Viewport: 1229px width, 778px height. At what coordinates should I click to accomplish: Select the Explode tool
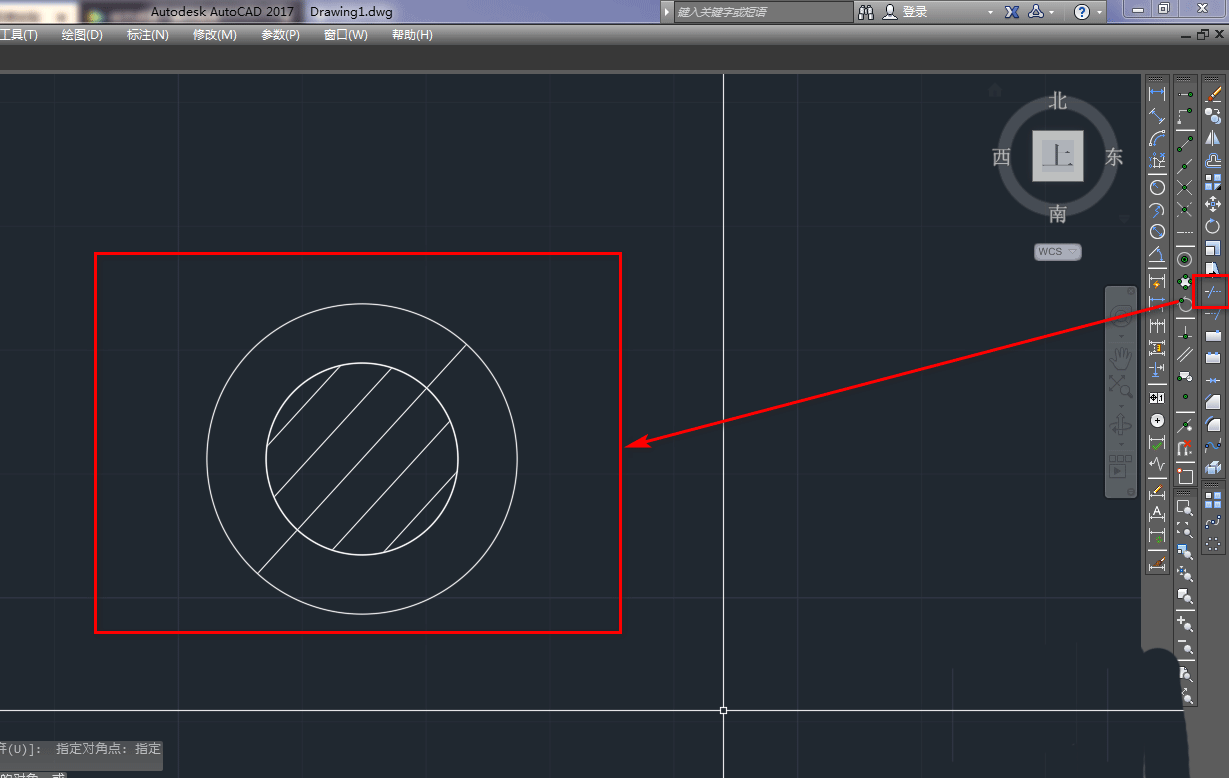coord(1213,468)
